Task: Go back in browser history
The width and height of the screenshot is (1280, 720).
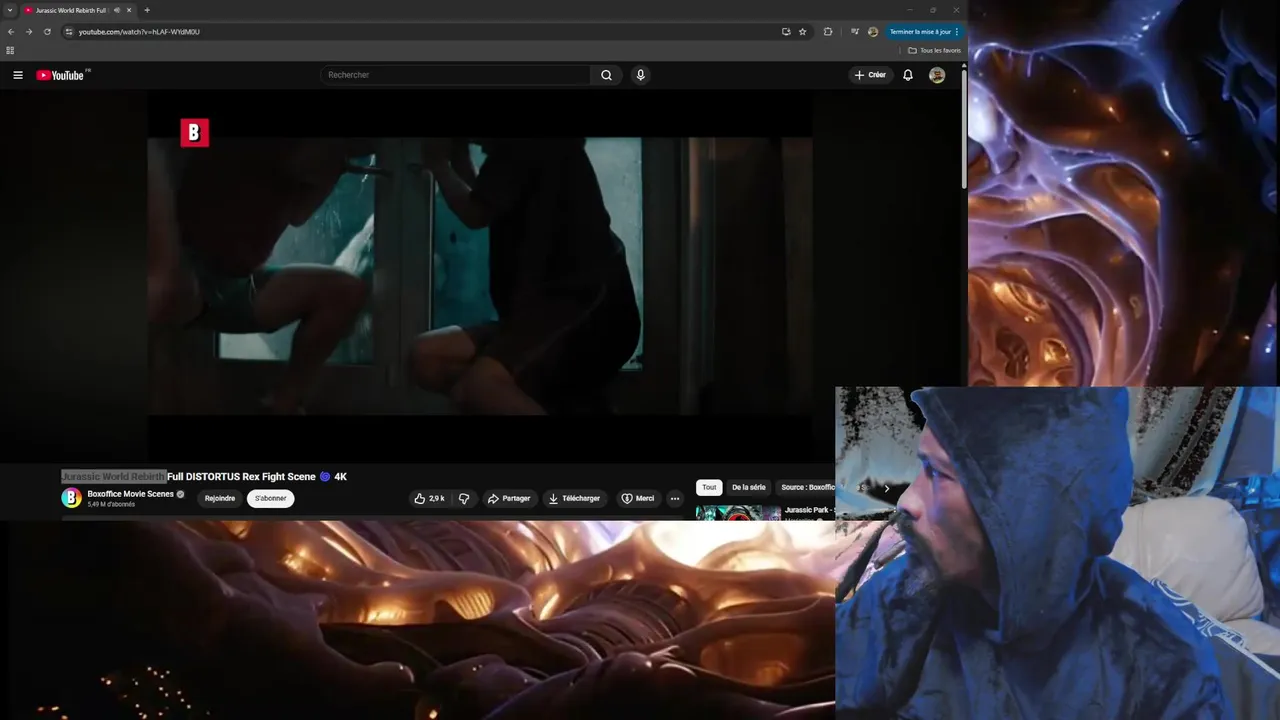Action: [x=11, y=32]
